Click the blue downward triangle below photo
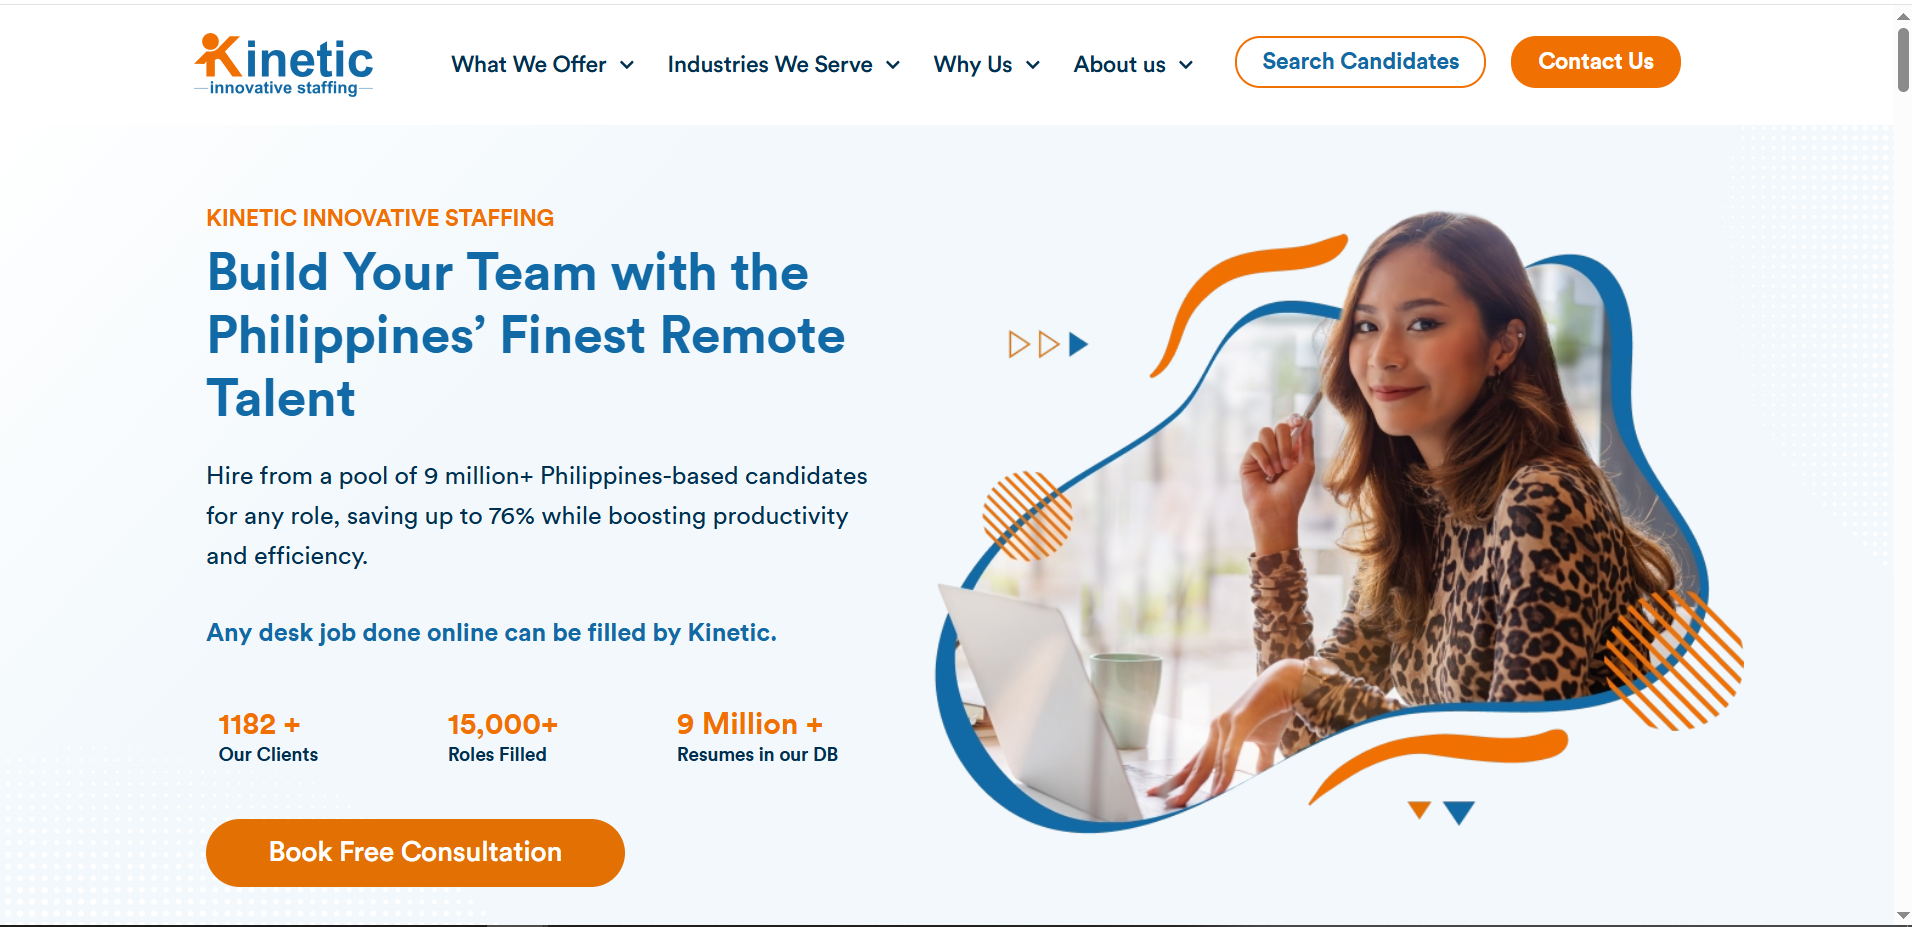This screenshot has height=927, width=1912. pyautogui.click(x=1459, y=812)
